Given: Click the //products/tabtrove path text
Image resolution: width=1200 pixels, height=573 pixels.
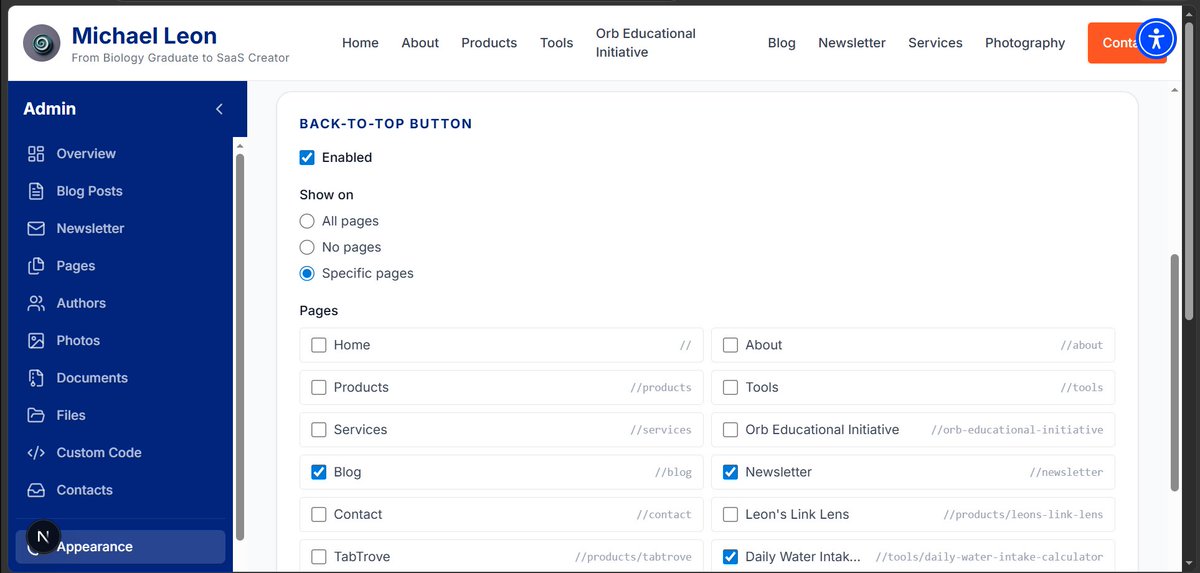Looking at the screenshot, I should pos(633,557).
